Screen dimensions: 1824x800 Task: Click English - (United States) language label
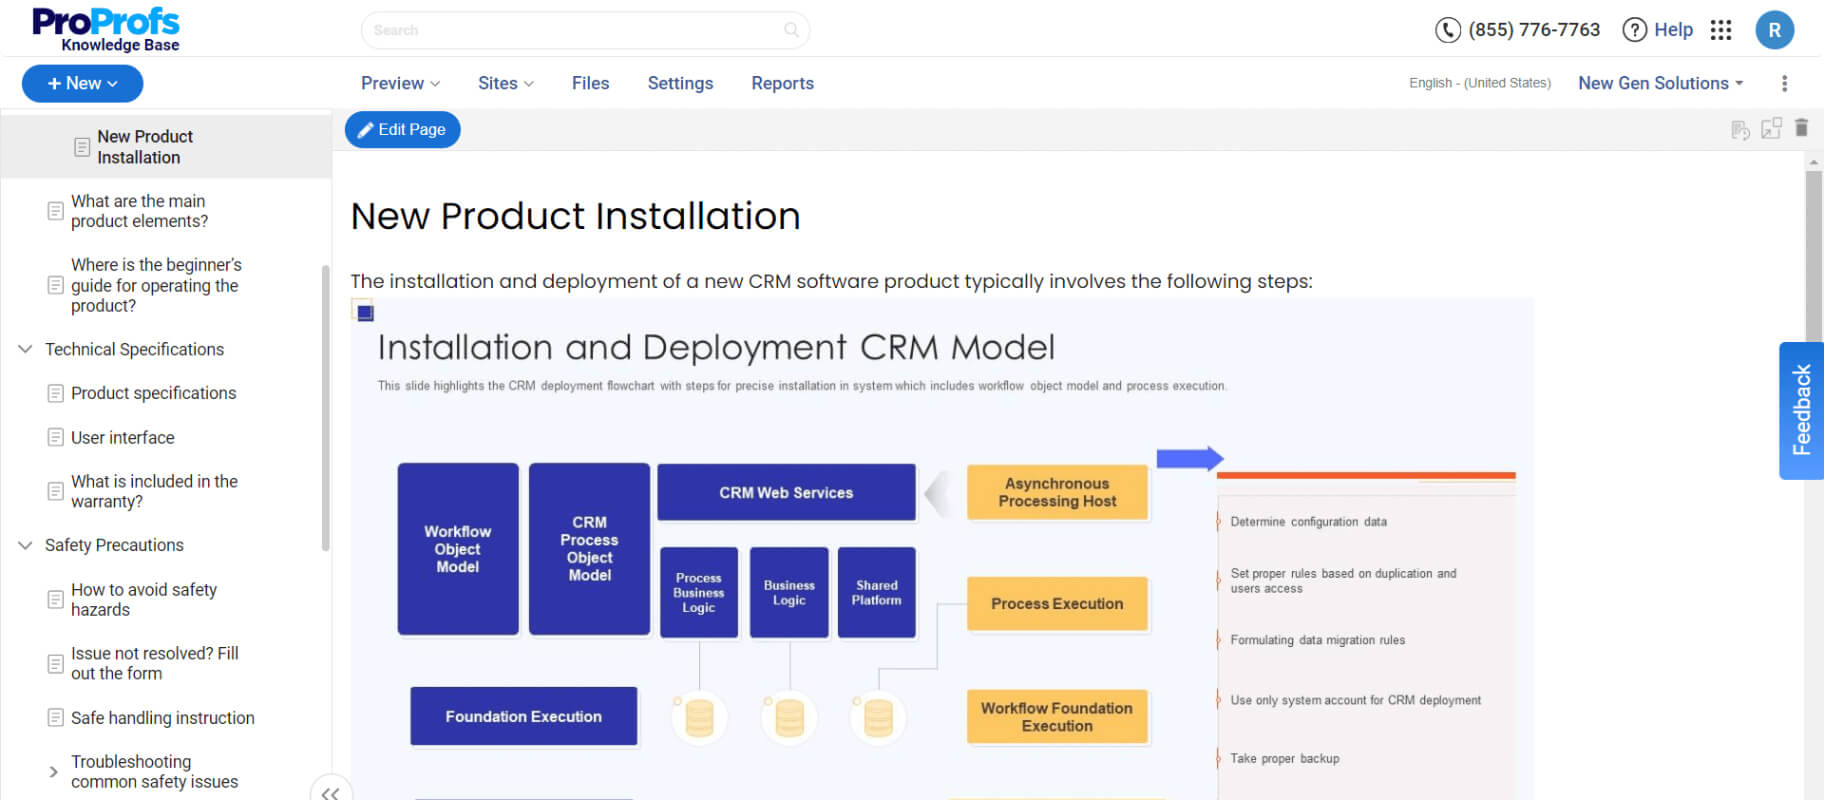[1480, 83]
